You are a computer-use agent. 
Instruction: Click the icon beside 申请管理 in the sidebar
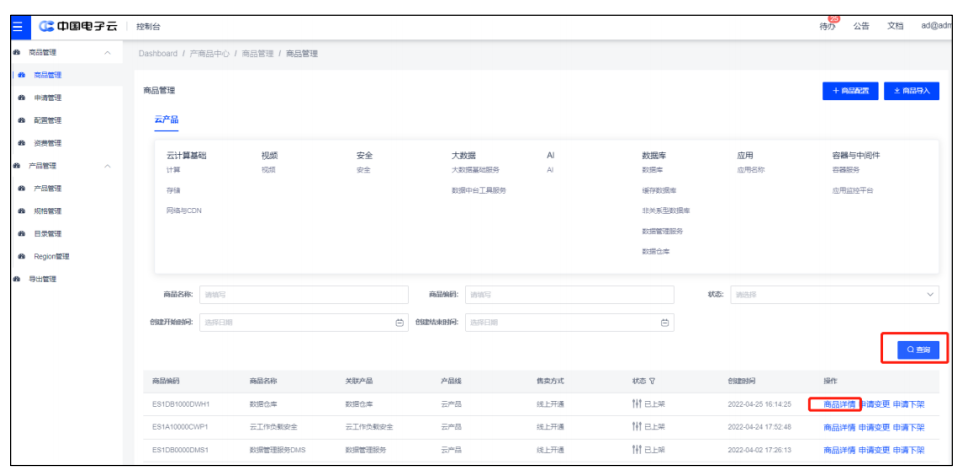(22, 98)
